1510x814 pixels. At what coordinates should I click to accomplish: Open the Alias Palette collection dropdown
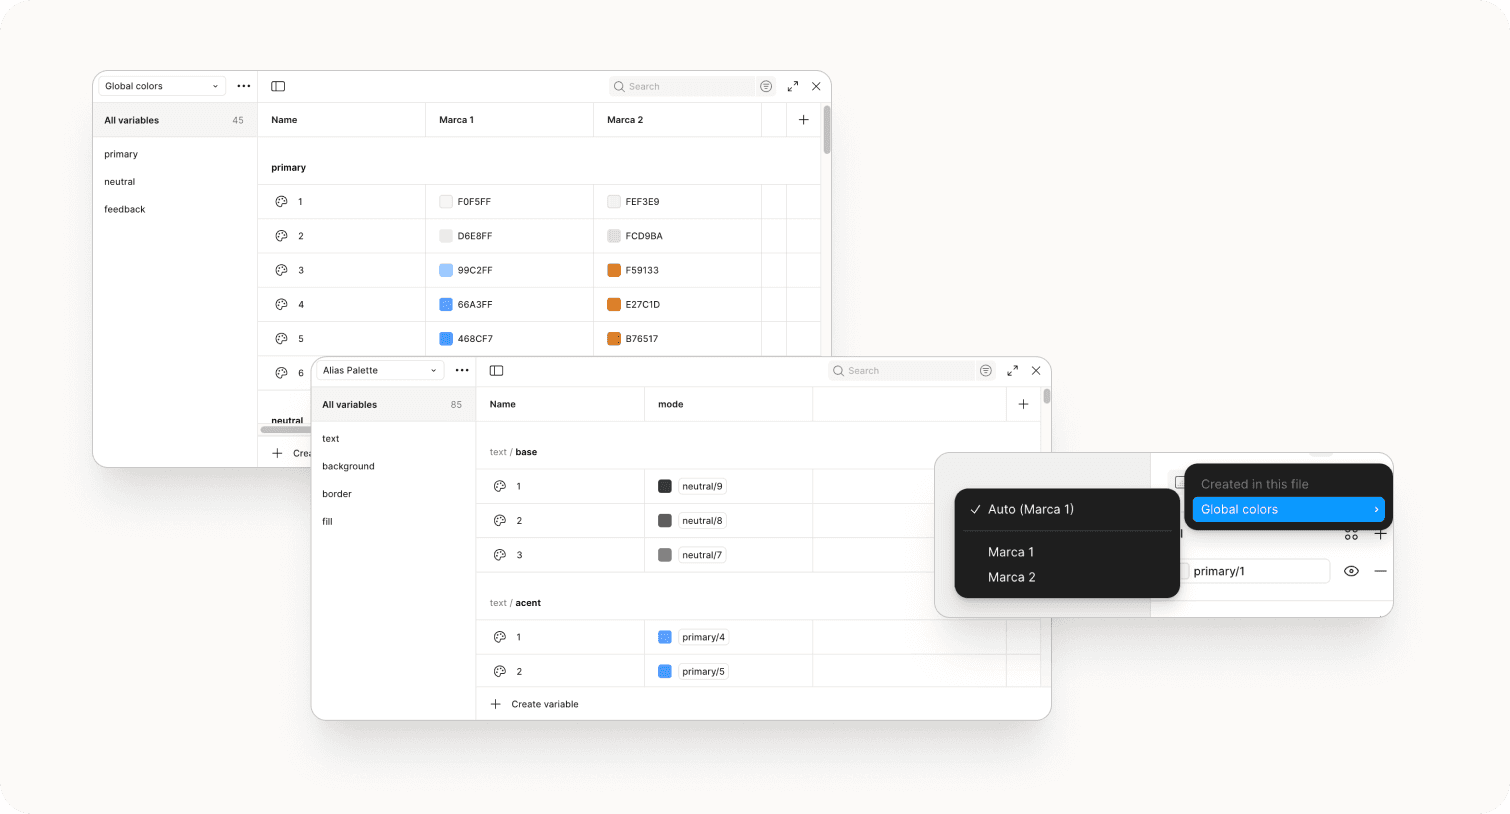380,370
